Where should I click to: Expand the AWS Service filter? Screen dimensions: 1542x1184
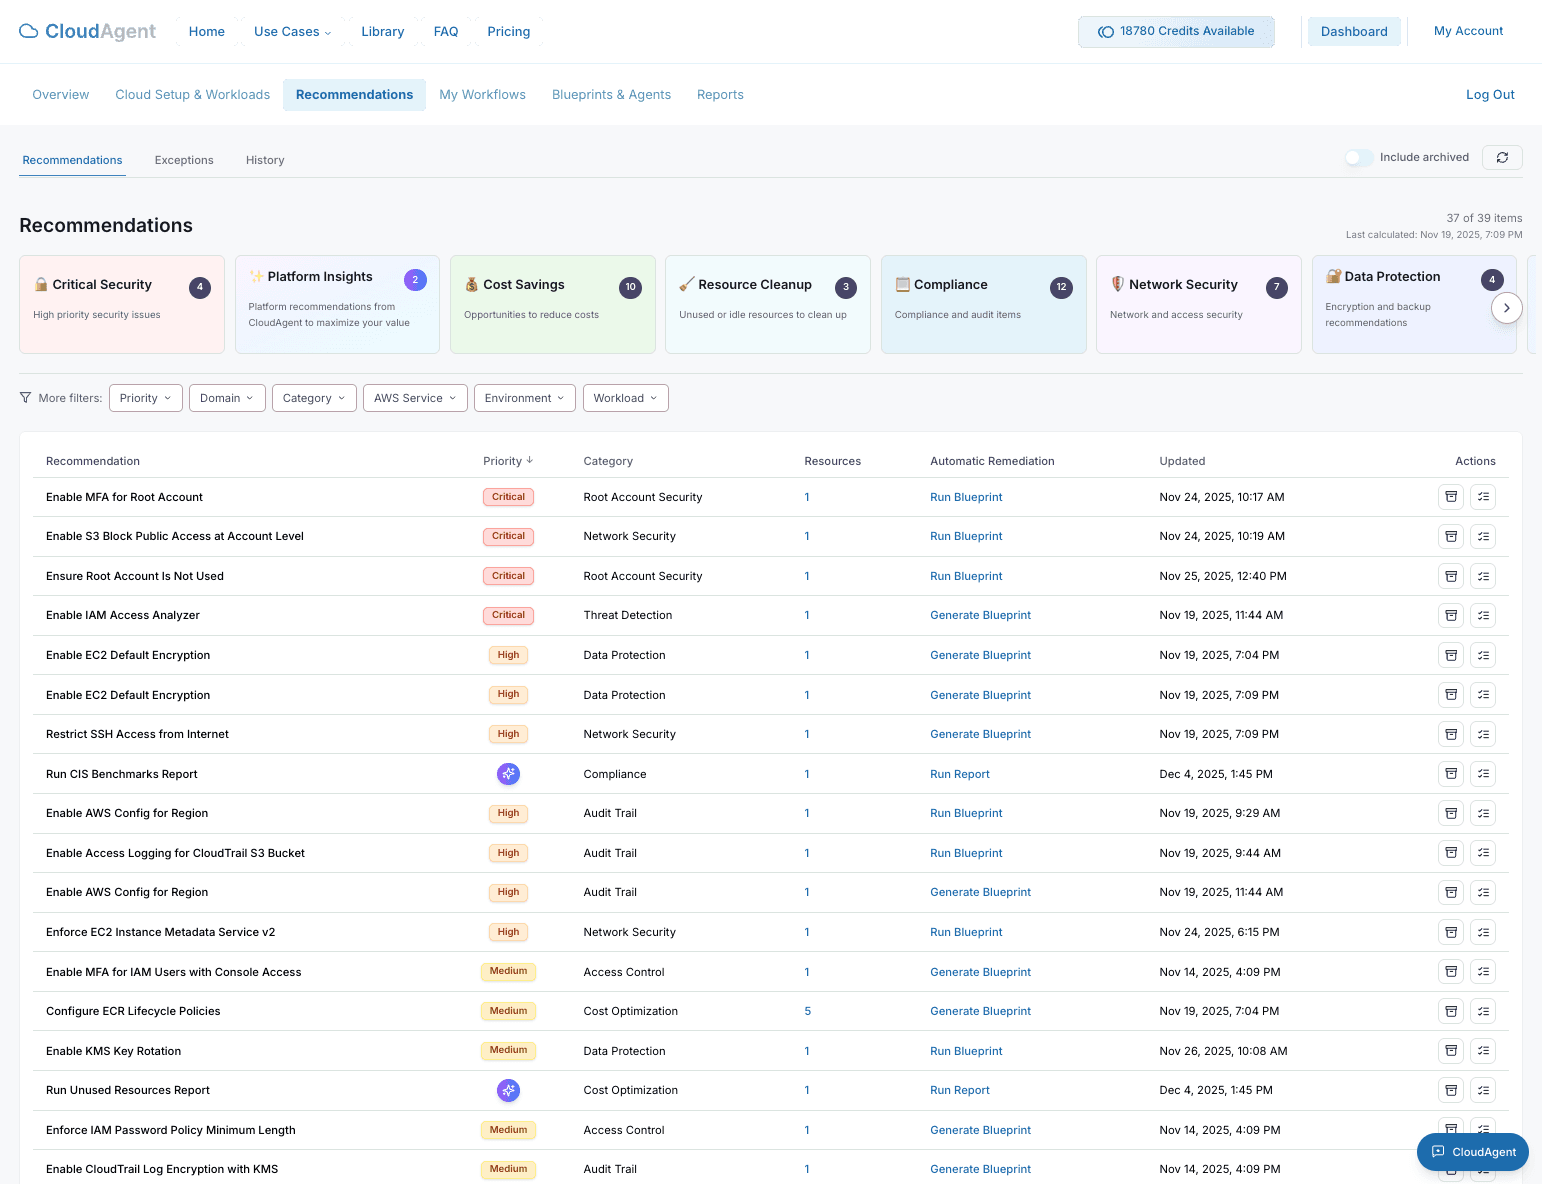[414, 397]
